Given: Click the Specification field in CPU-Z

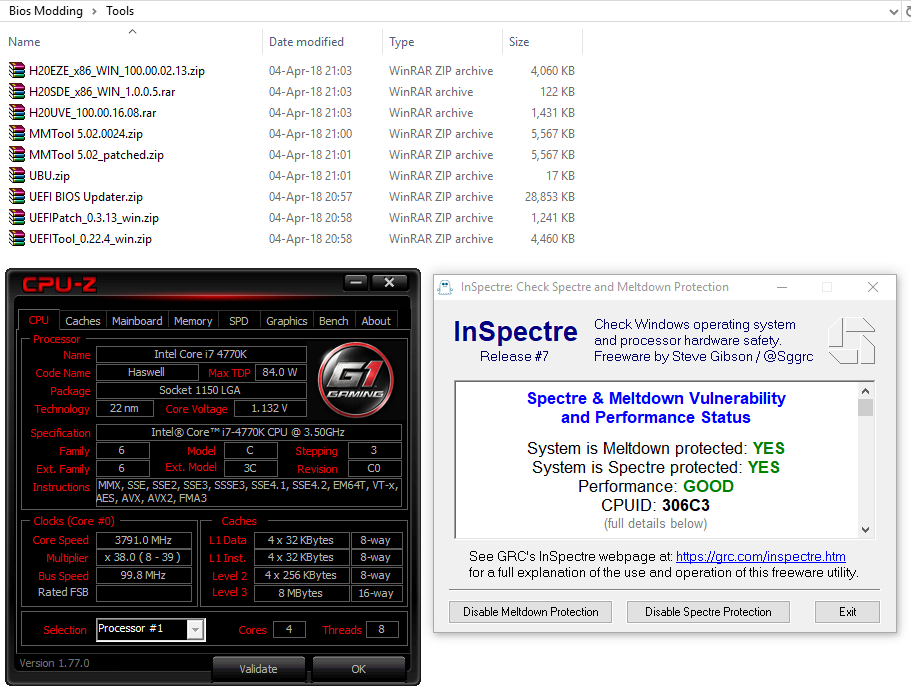Looking at the screenshot, I should (249, 432).
